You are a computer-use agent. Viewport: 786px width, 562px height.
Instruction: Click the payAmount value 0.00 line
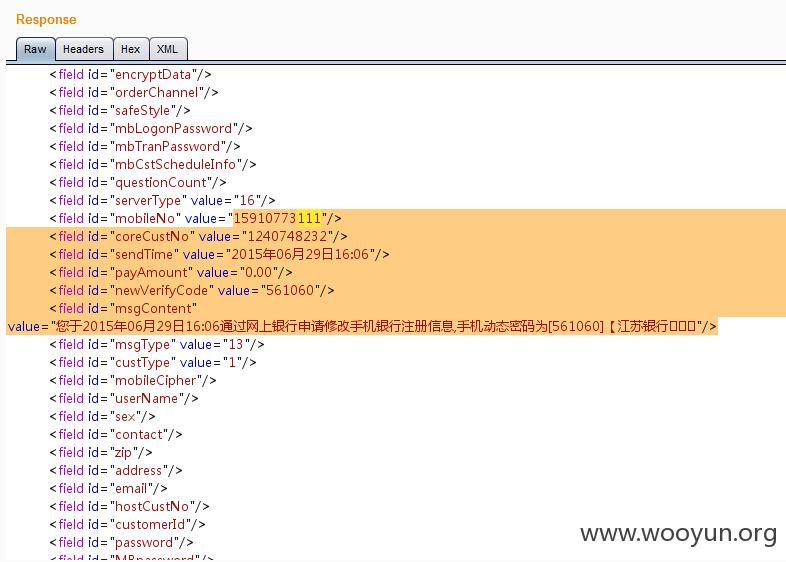click(x=171, y=273)
